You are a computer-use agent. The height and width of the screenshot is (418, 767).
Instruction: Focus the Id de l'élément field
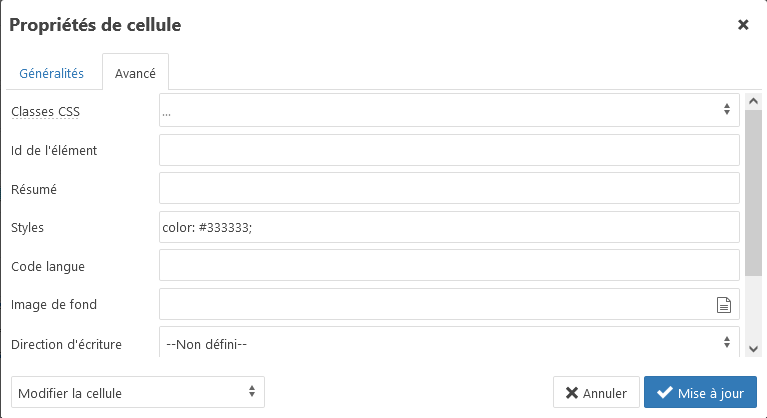[x=449, y=150]
